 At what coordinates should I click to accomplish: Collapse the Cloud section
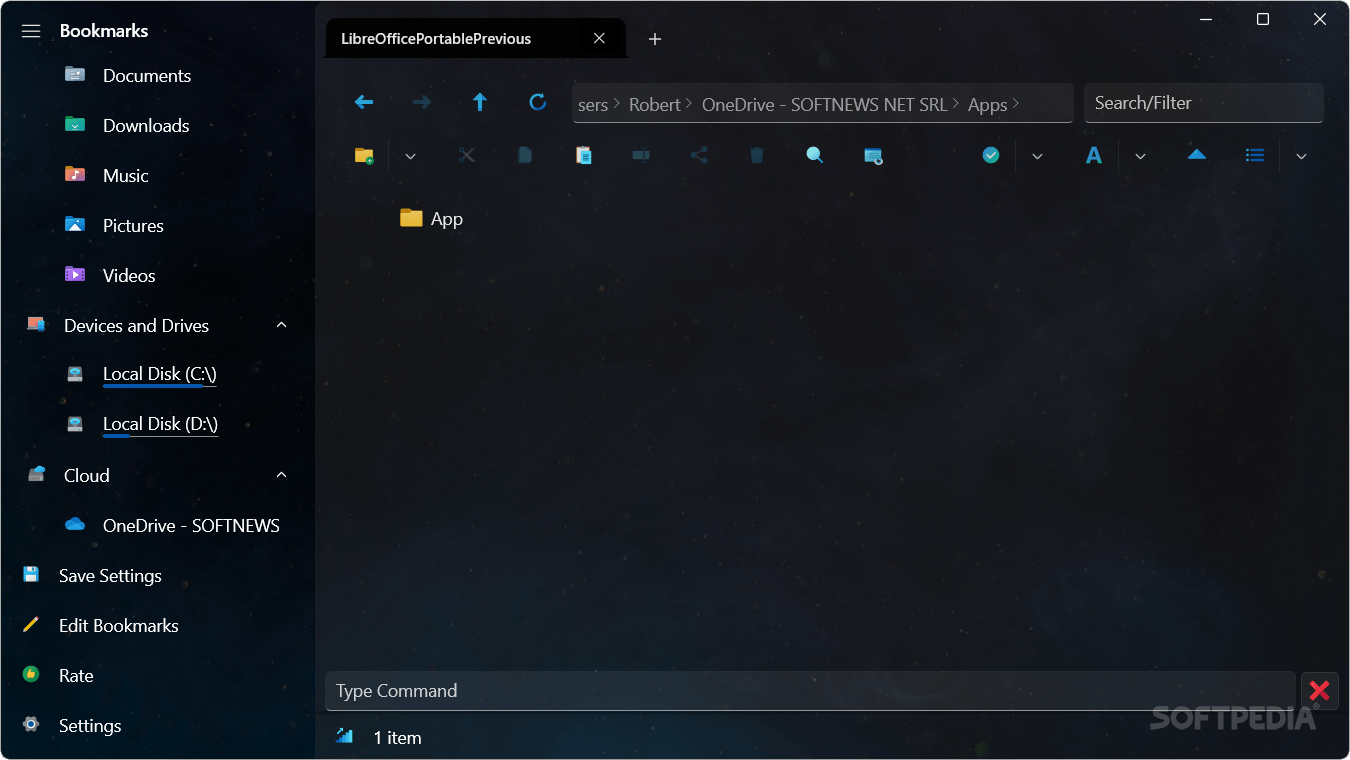(281, 475)
